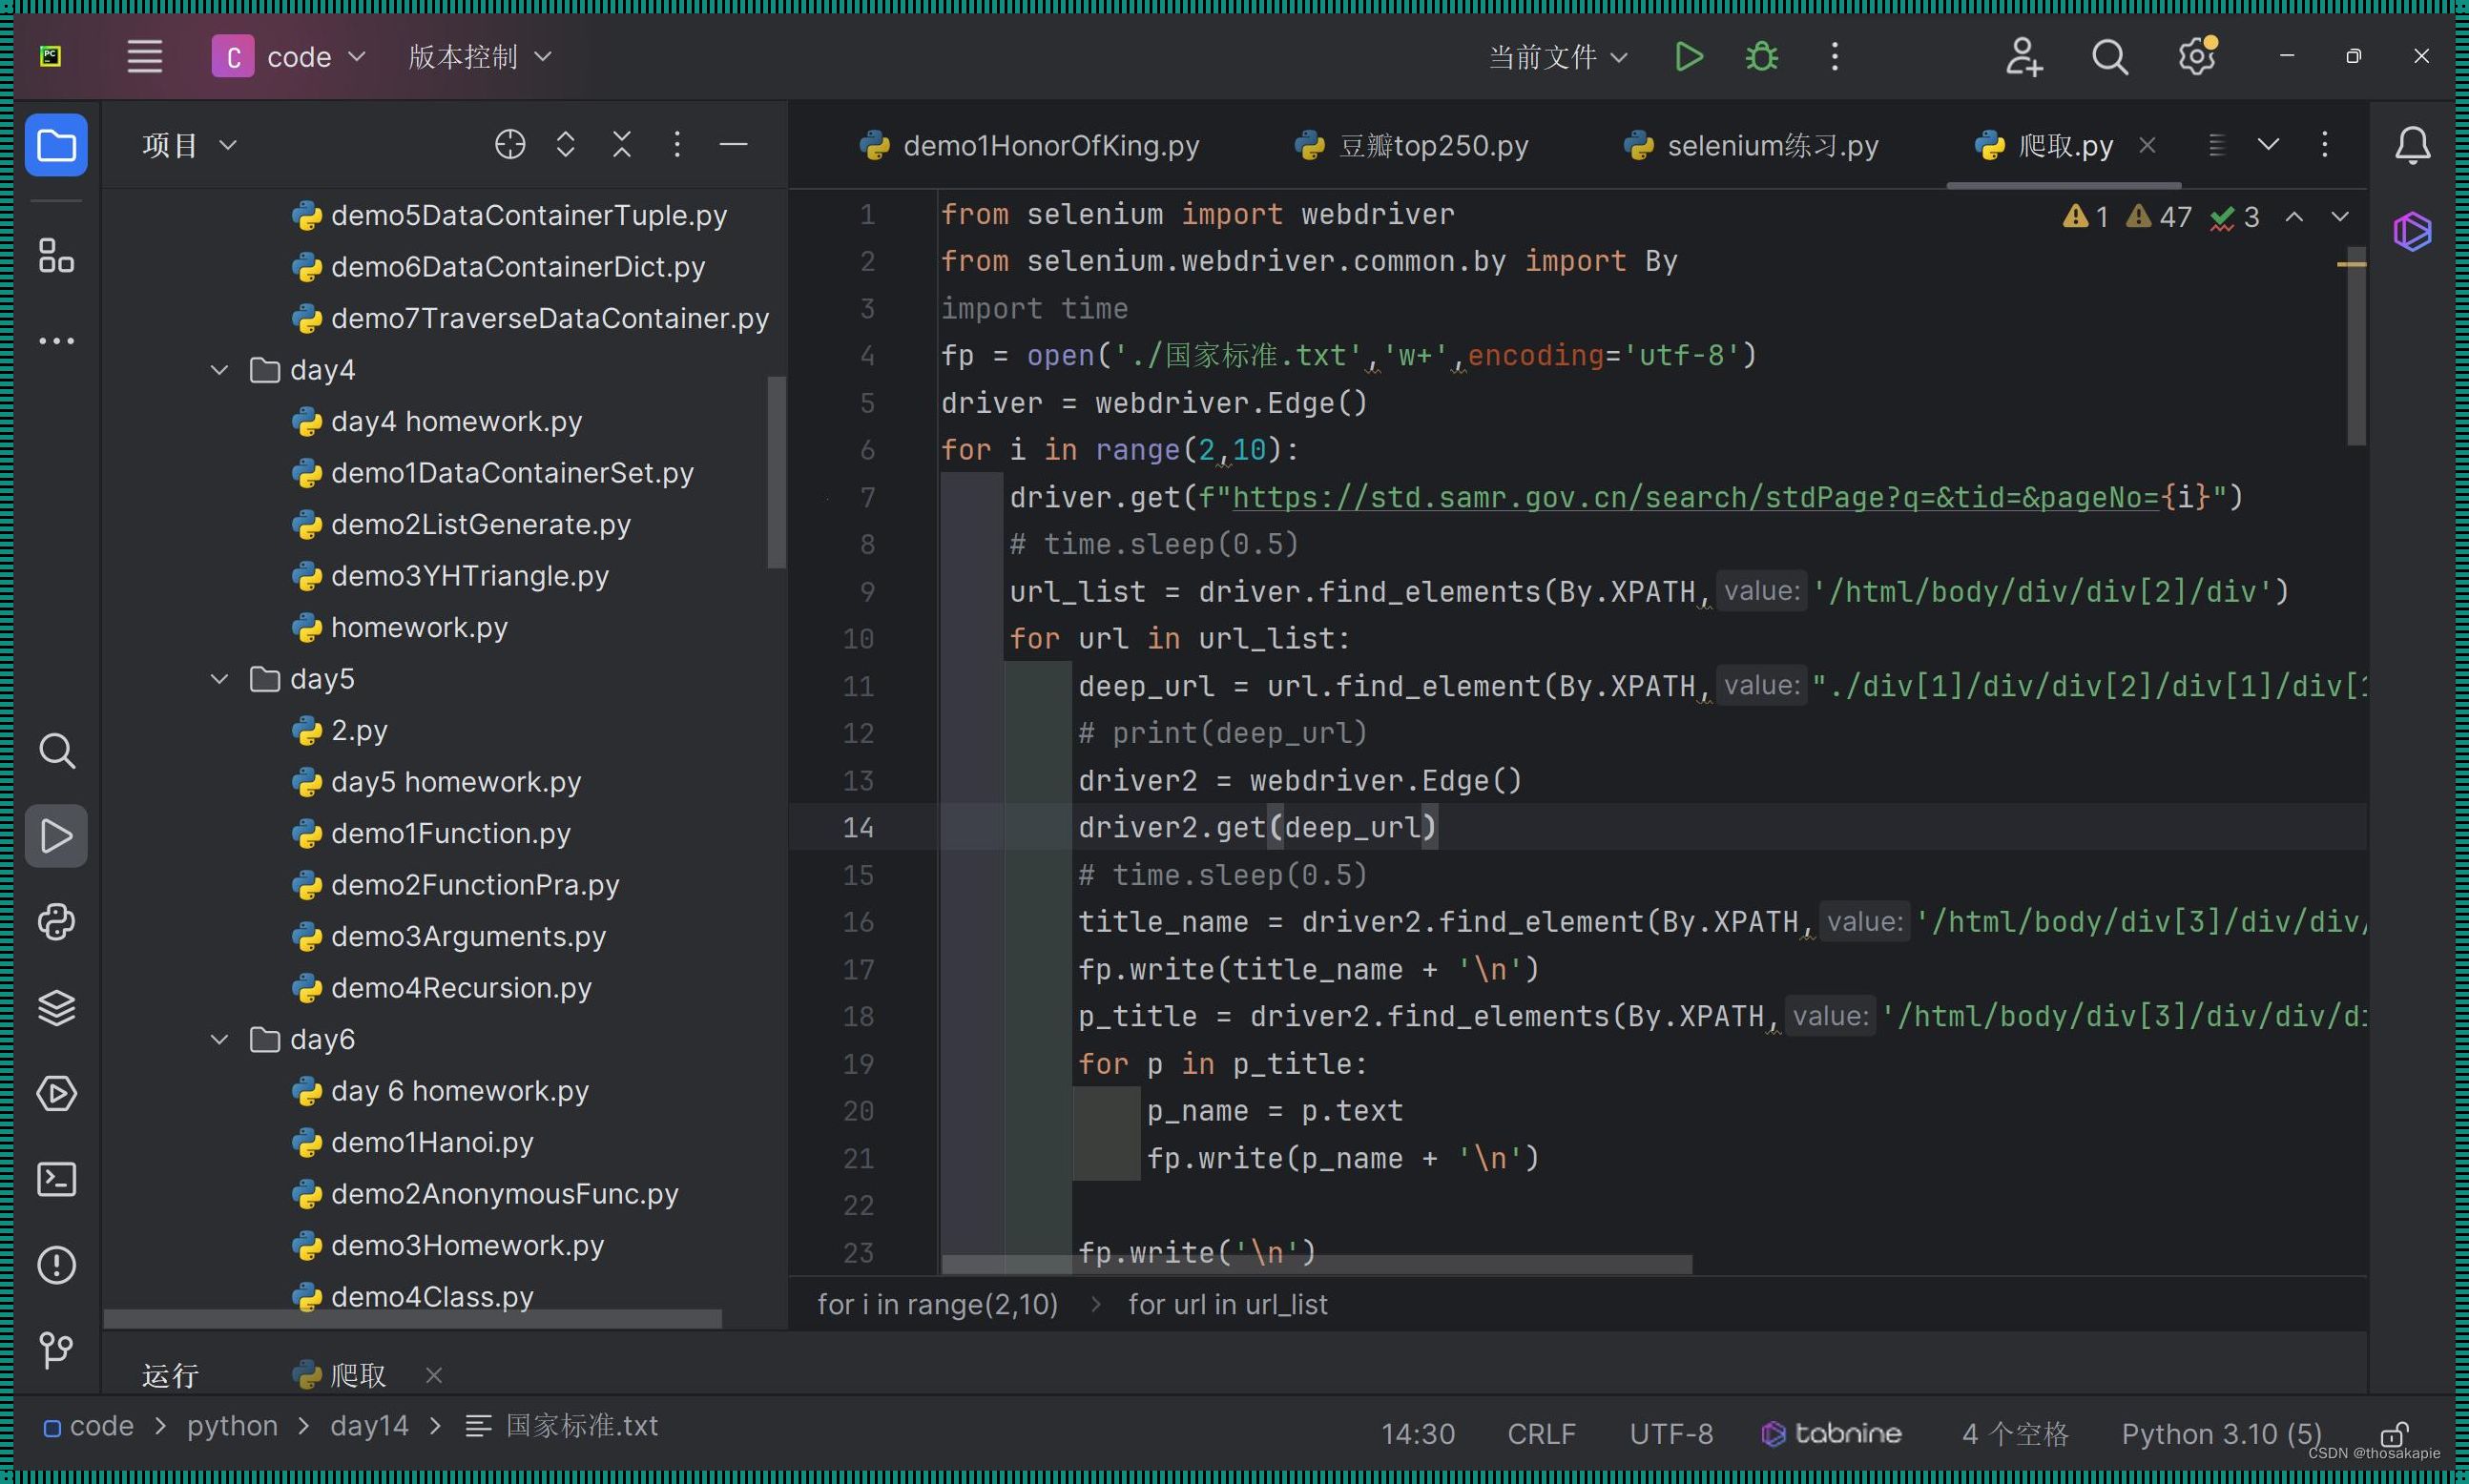Click the Project tree horizontal scrollbar
2469x1484 pixels.
coord(412,1320)
